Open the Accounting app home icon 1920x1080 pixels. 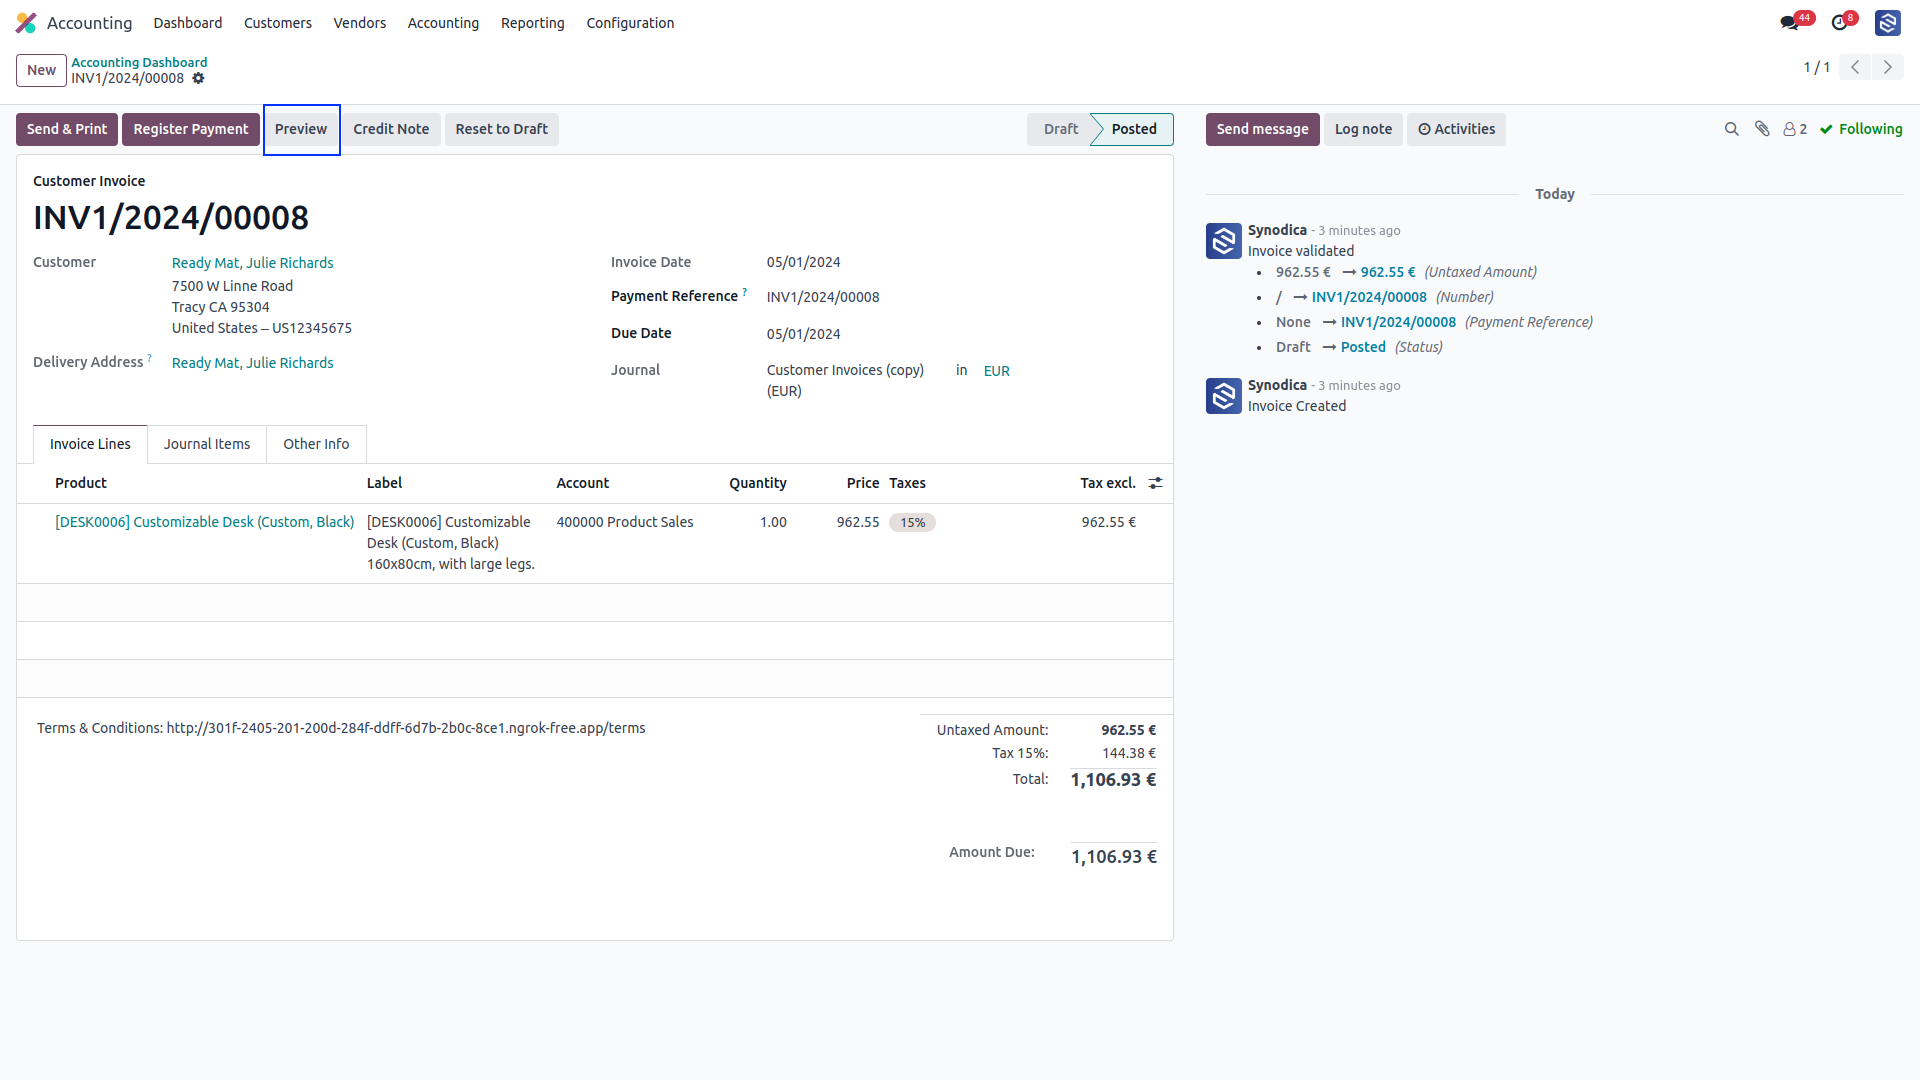click(x=26, y=22)
